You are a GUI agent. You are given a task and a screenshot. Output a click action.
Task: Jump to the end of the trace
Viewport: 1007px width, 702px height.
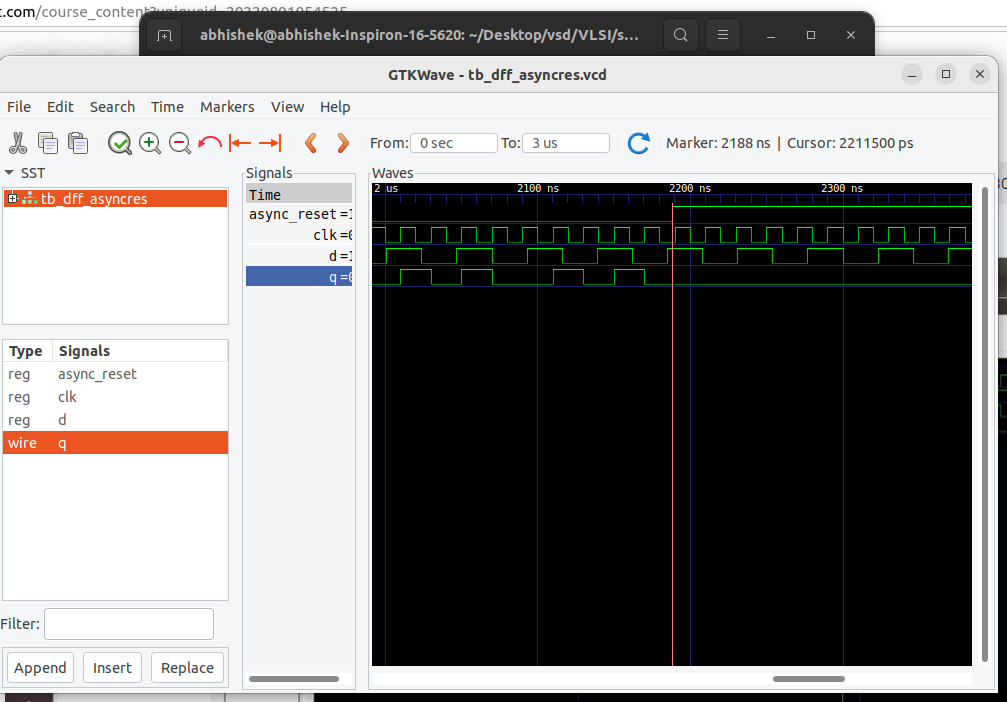[x=269, y=143]
